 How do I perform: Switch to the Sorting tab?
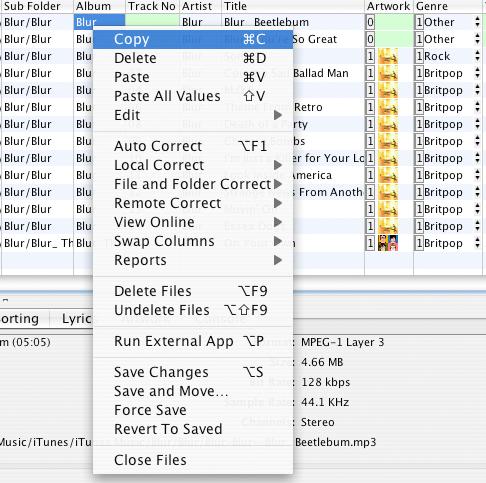19,319
